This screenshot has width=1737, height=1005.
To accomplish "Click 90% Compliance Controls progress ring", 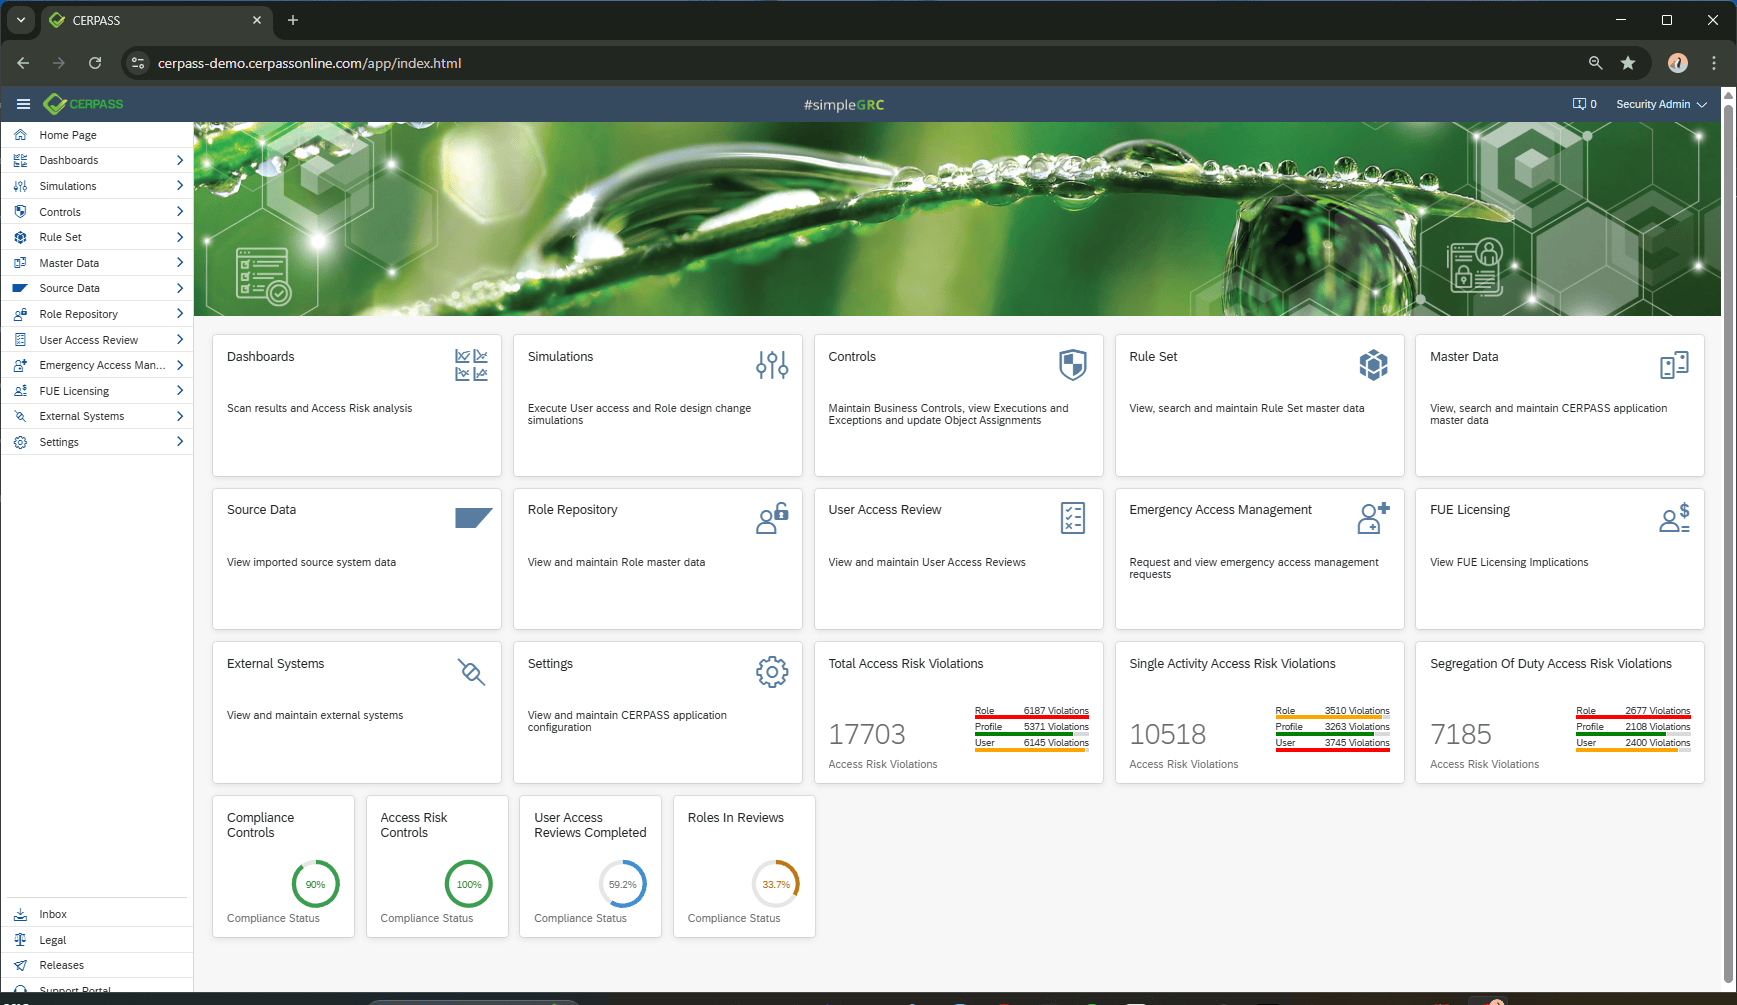I will (x=315, y=884).
